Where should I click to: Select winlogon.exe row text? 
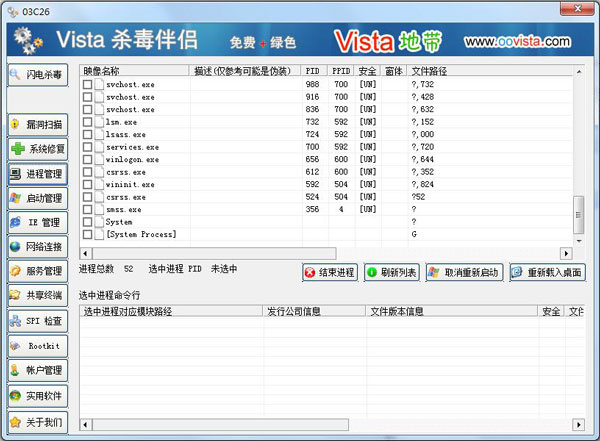pyautogui.click(x=132, y=159)
